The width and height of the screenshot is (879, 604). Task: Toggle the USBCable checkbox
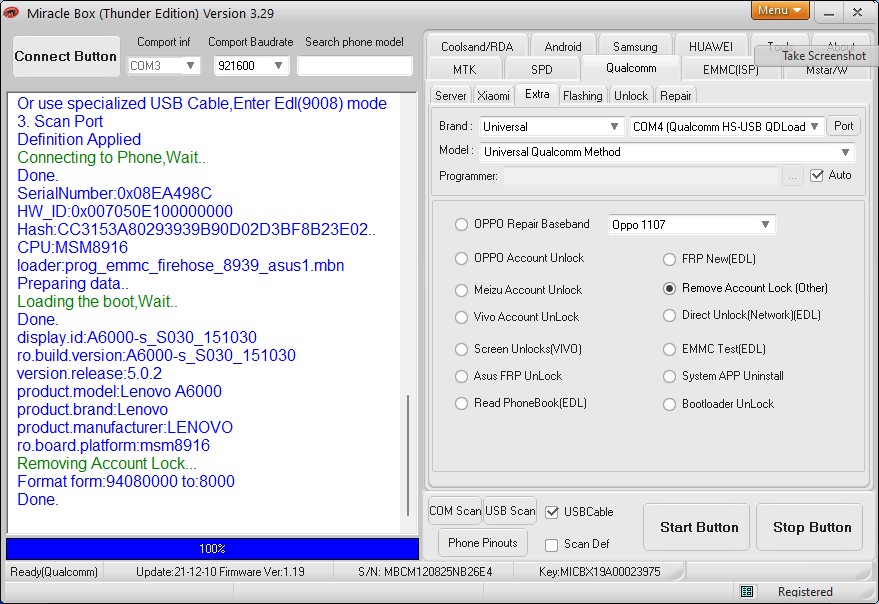click(x=552, y=512)
